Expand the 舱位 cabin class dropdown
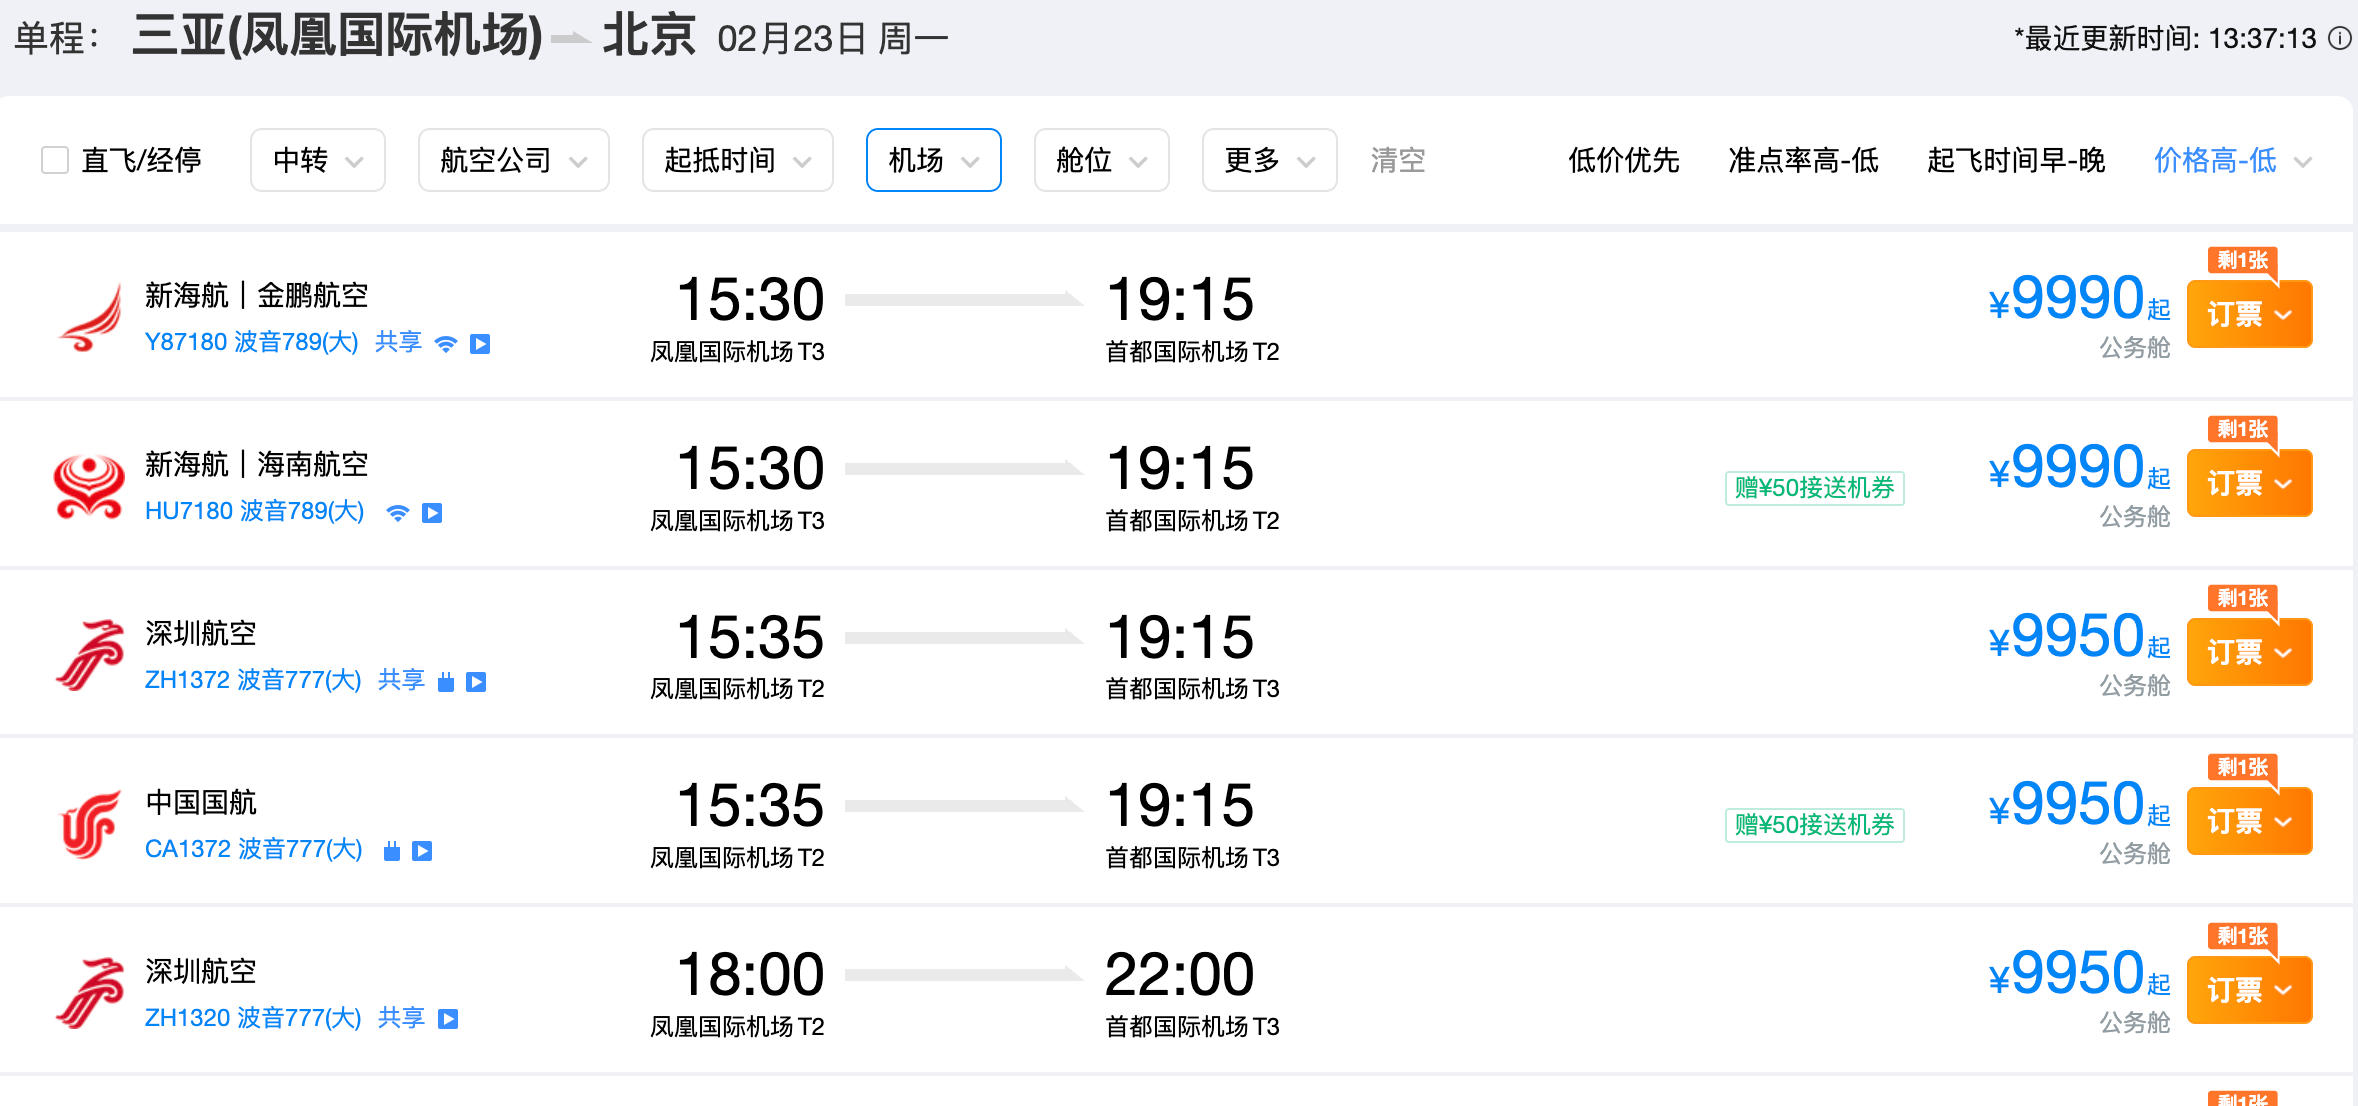The image size is (2358, 1106). 1101,160
